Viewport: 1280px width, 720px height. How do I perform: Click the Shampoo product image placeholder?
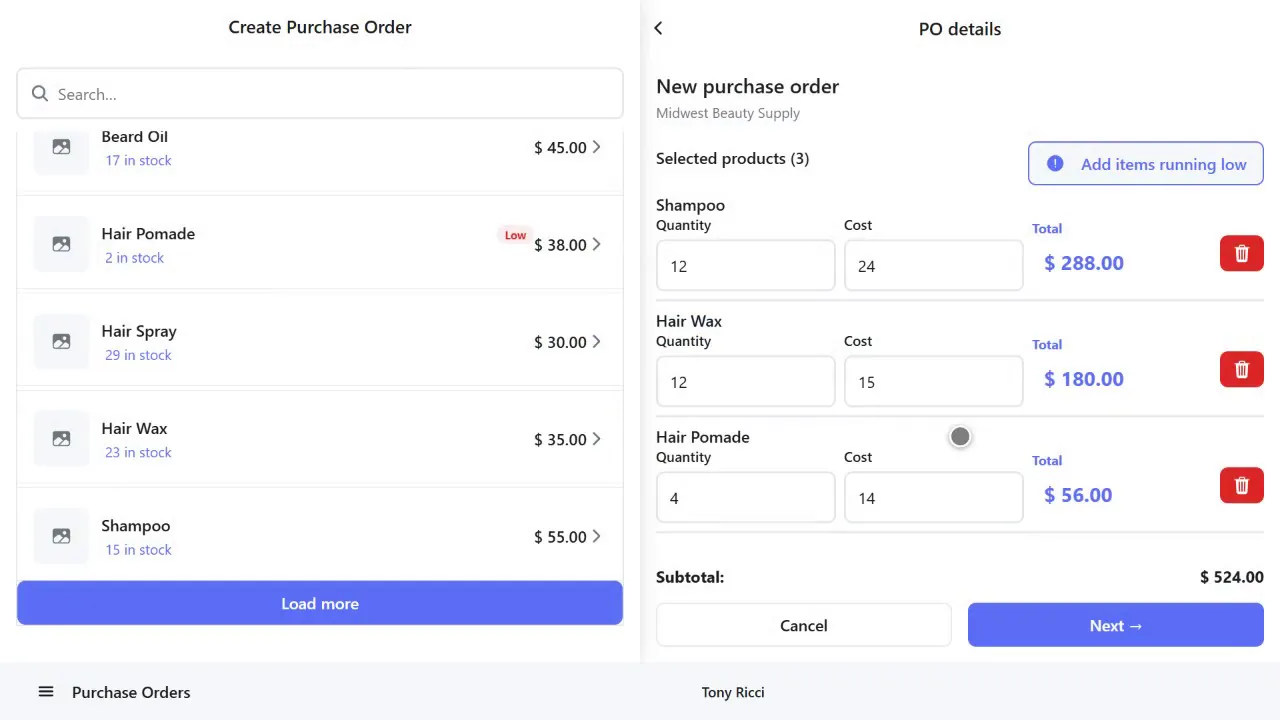pyautogui.click(x=62, y=536)
